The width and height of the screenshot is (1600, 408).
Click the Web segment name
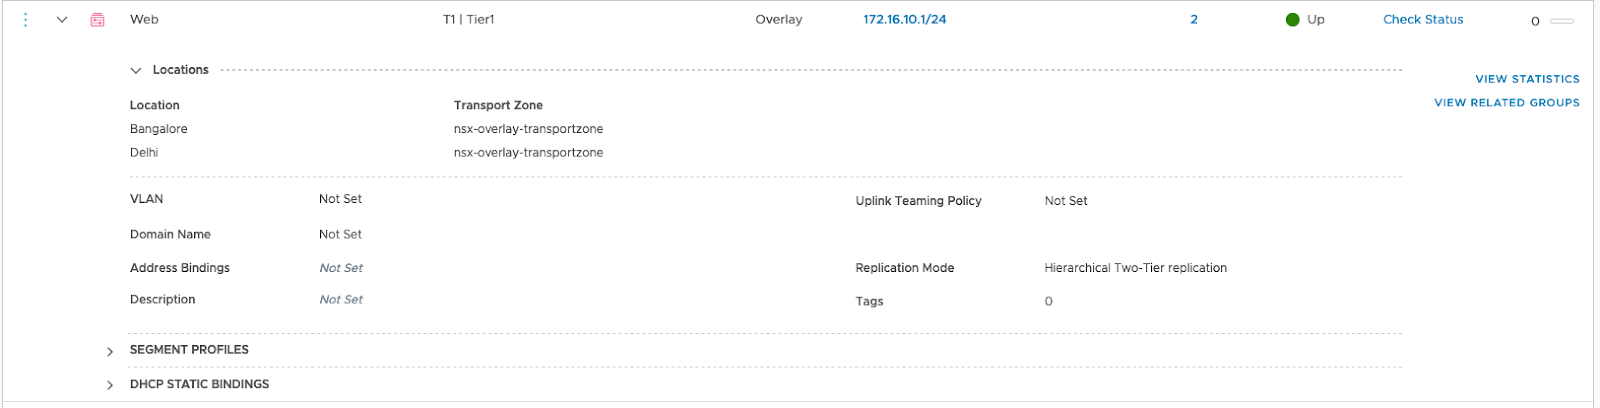tap(144, 20)
